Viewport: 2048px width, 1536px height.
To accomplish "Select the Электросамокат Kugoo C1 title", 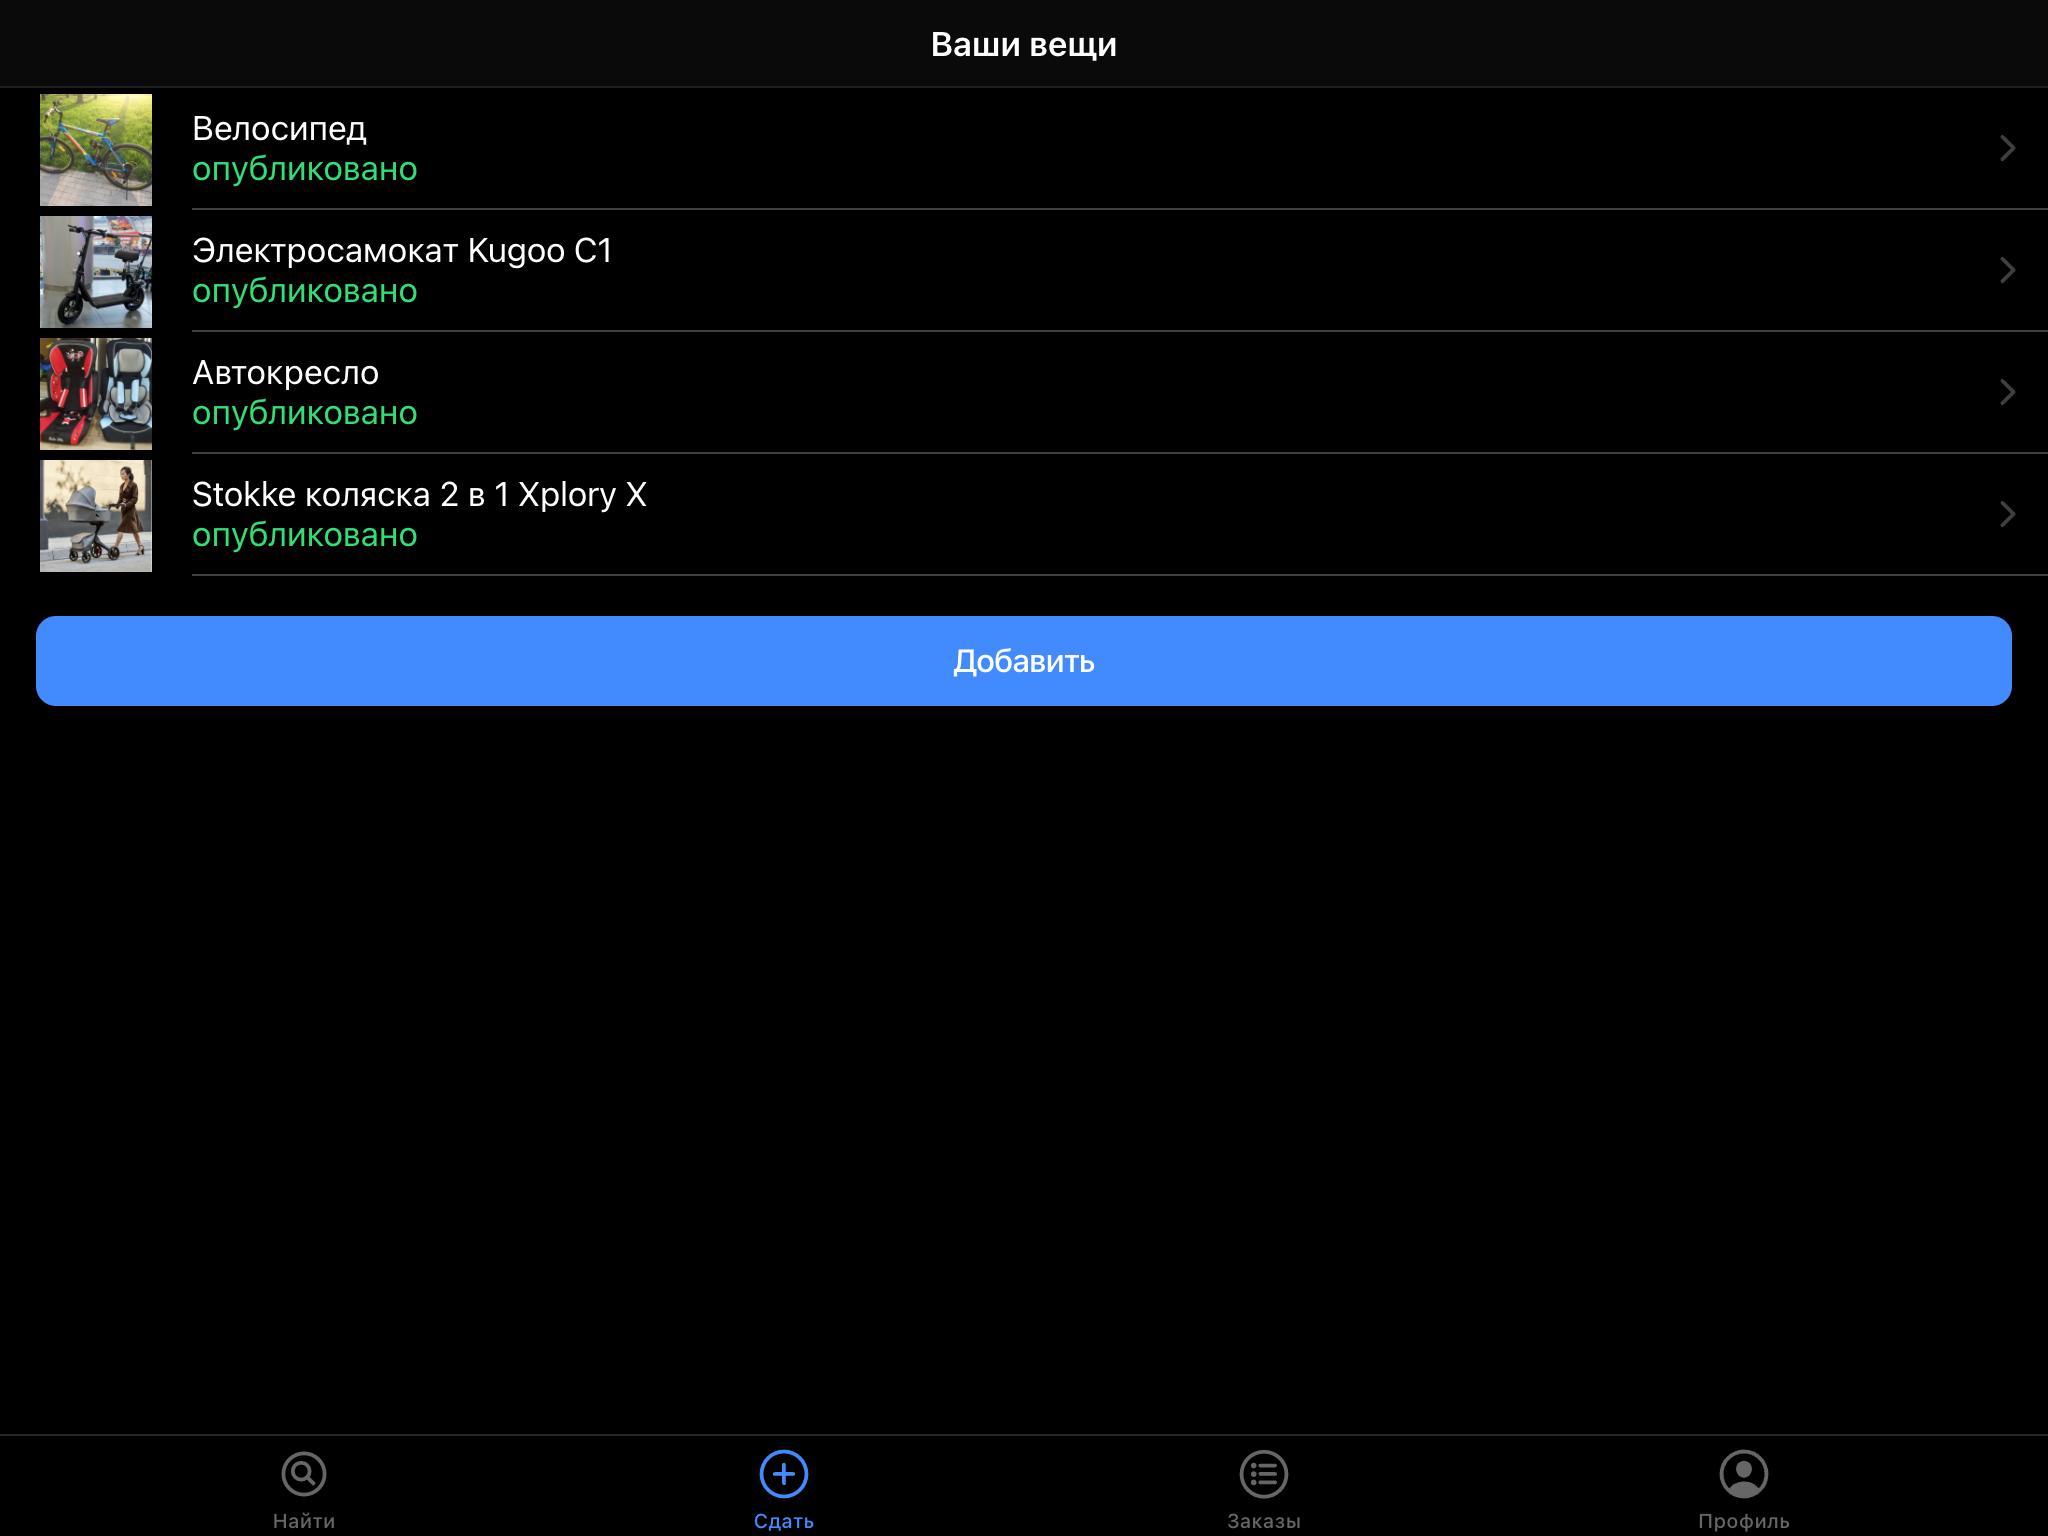I will 402,251.
